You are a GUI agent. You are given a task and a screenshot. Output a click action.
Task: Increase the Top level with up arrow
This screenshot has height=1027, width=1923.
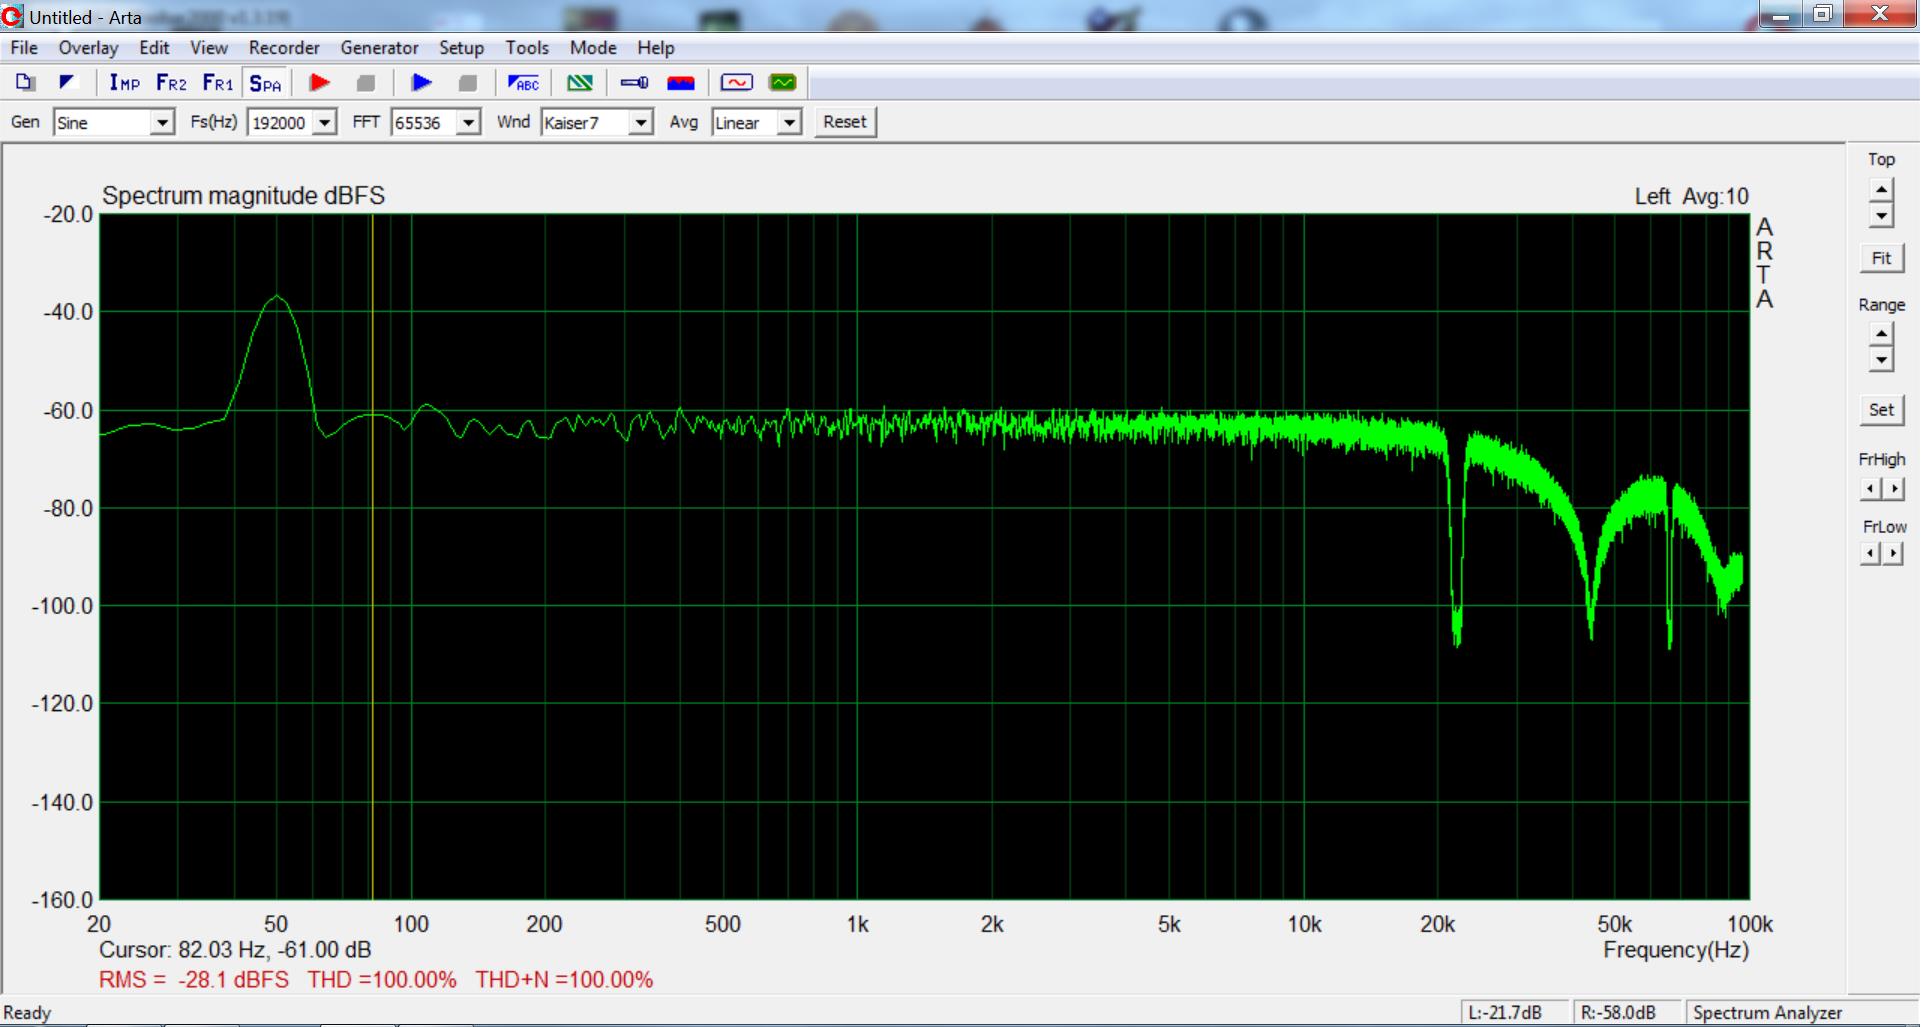[1881, 189]
